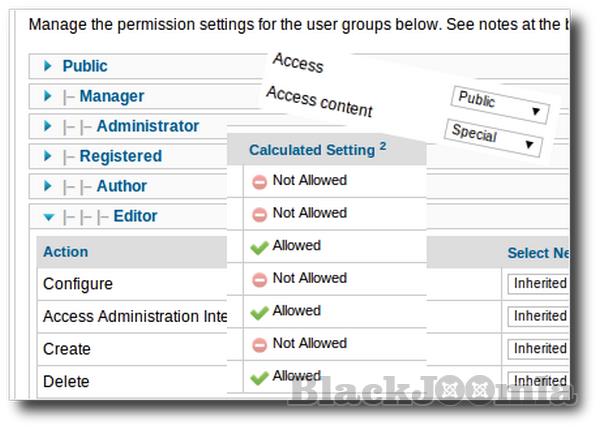Open the Inherited dropdown for Configure
Viewport: 600px width, 430px height.
pos(539,284)
